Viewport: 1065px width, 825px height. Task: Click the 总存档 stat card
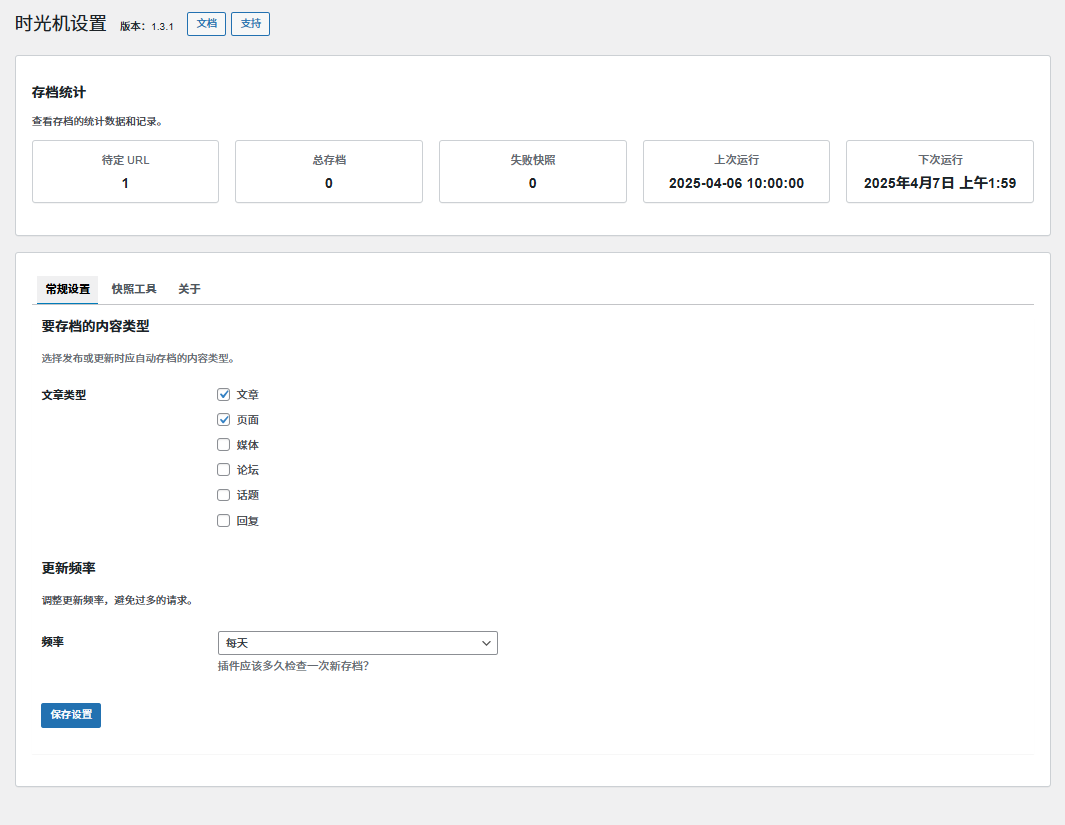coord(329,172)
